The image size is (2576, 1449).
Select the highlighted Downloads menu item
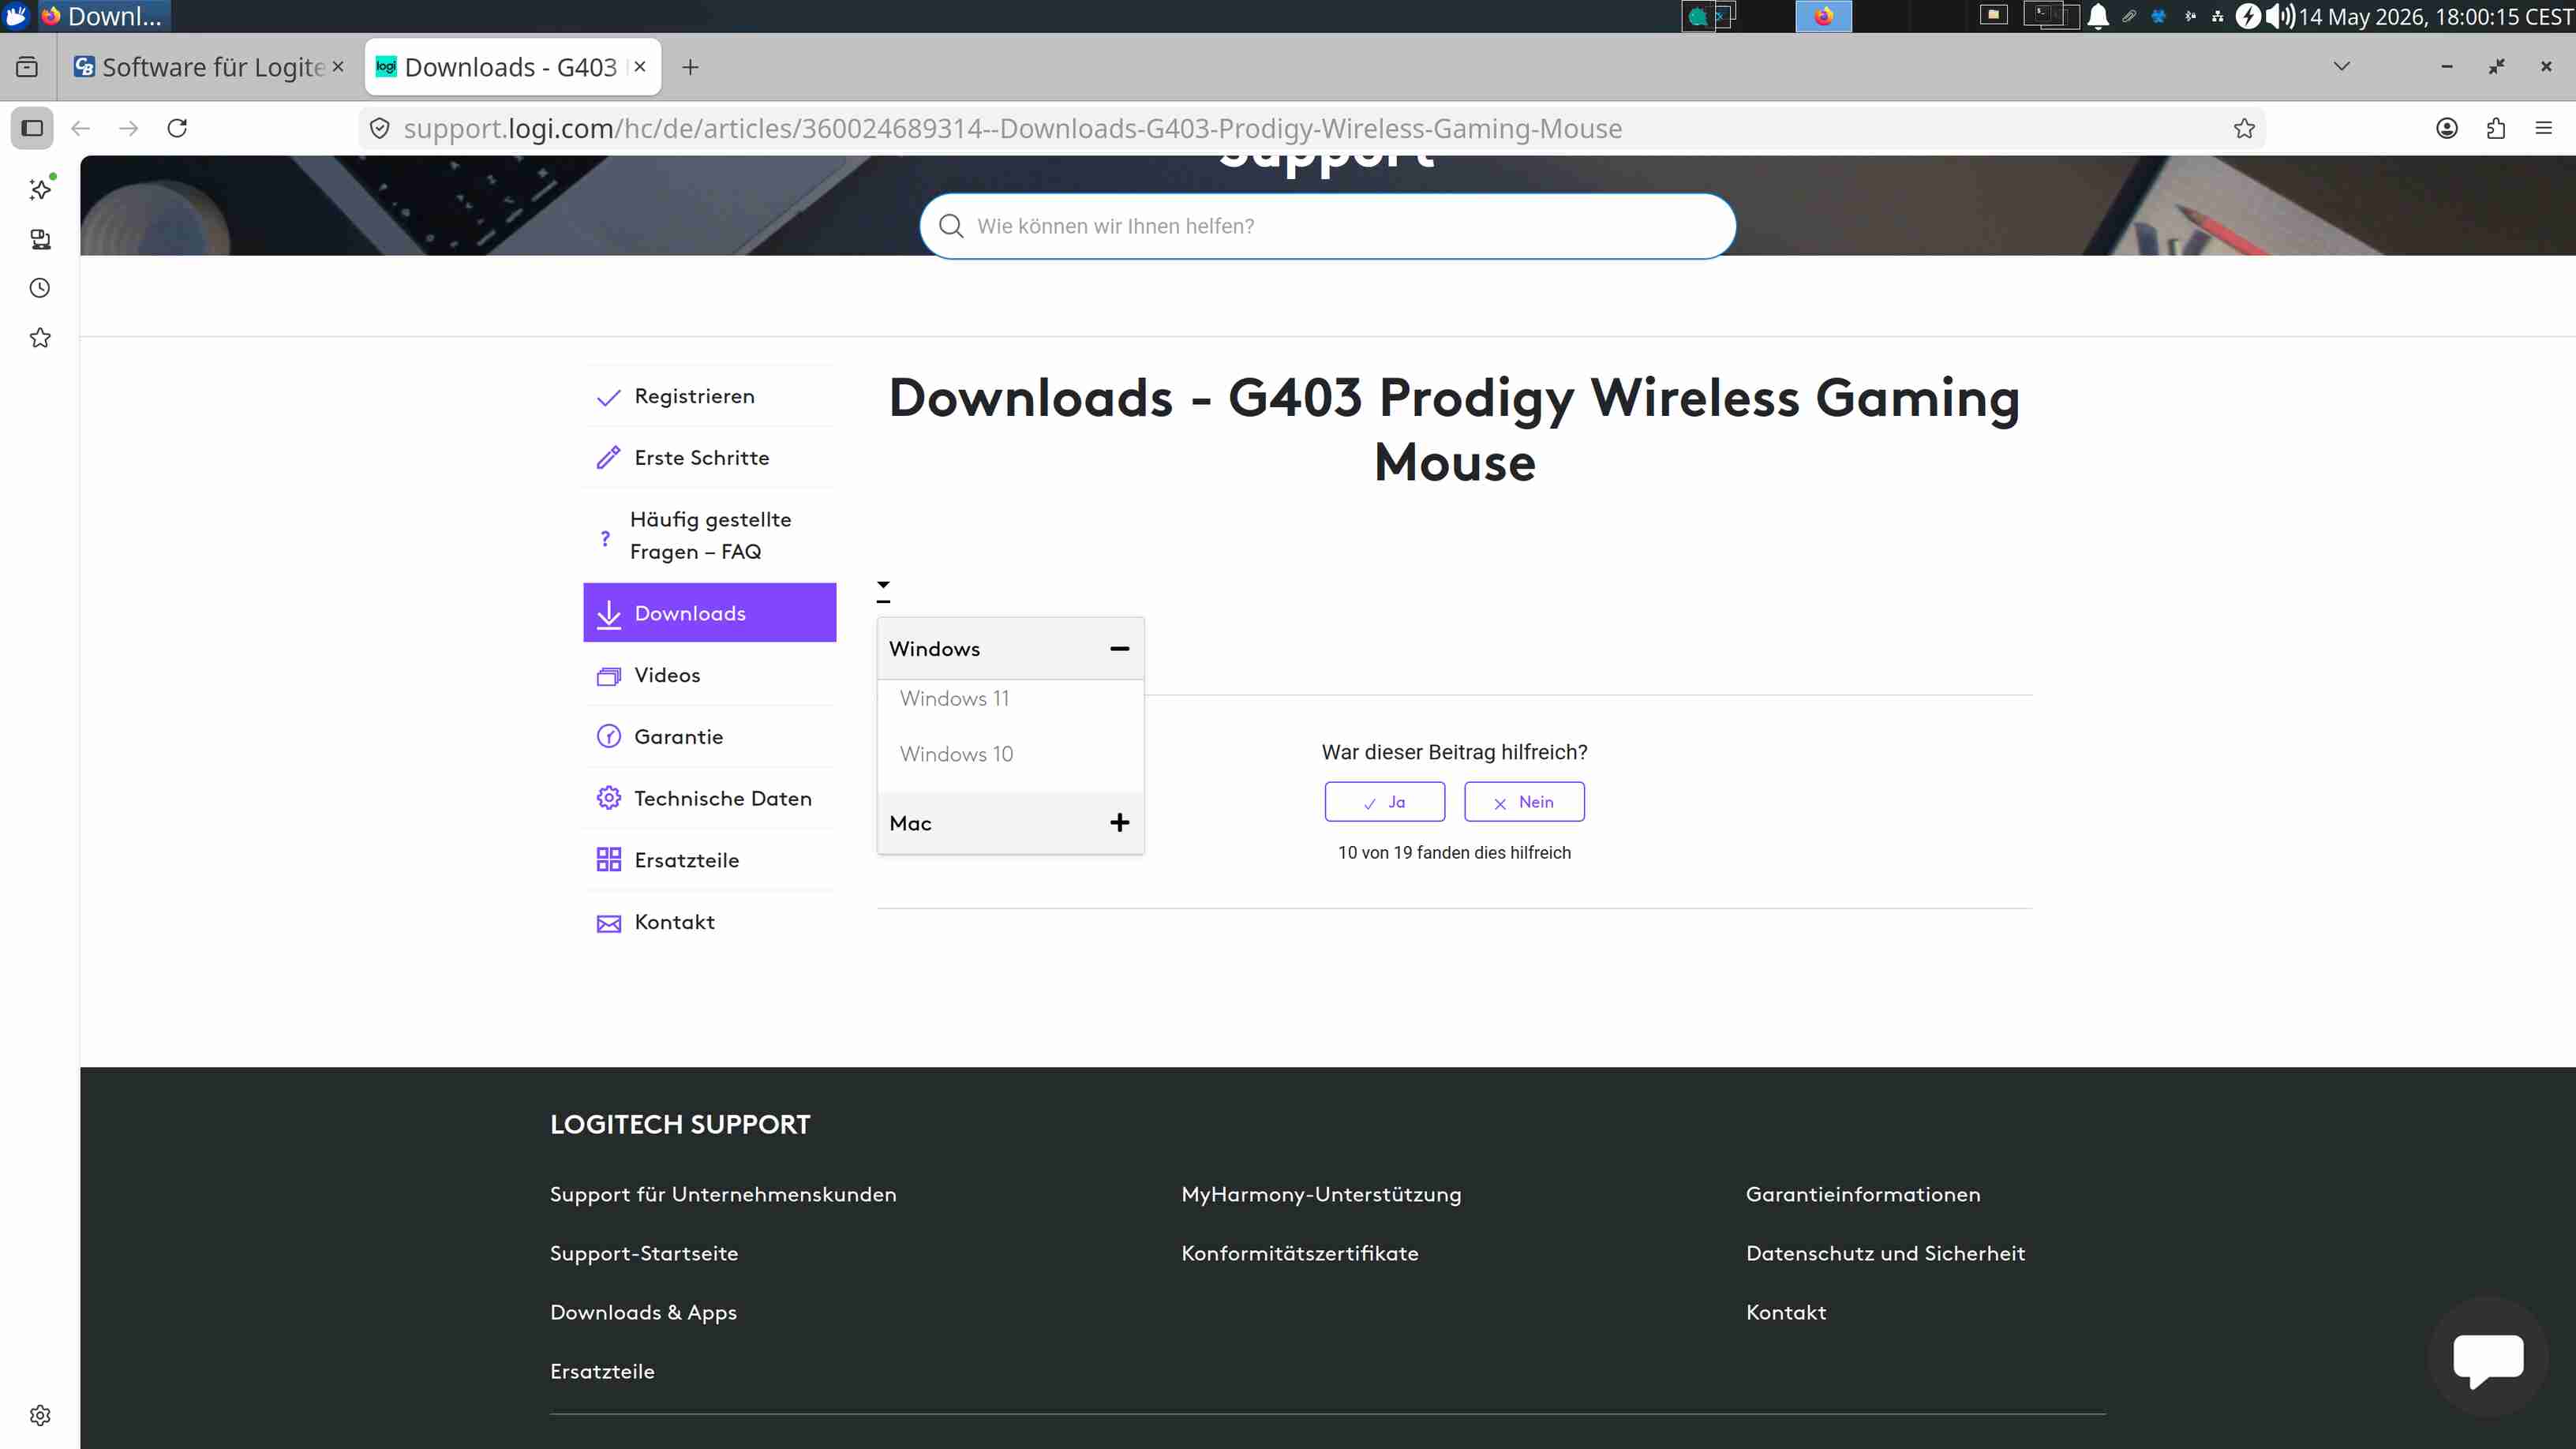(x=709, y=613)
